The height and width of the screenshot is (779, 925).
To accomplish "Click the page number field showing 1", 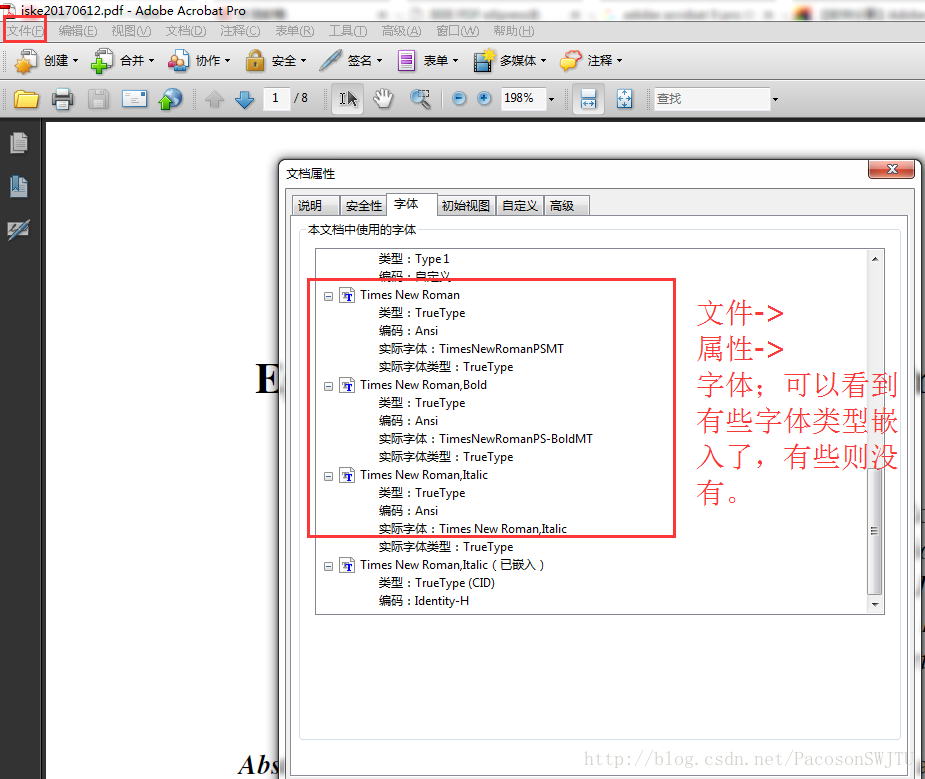I will tap(276, 98).
